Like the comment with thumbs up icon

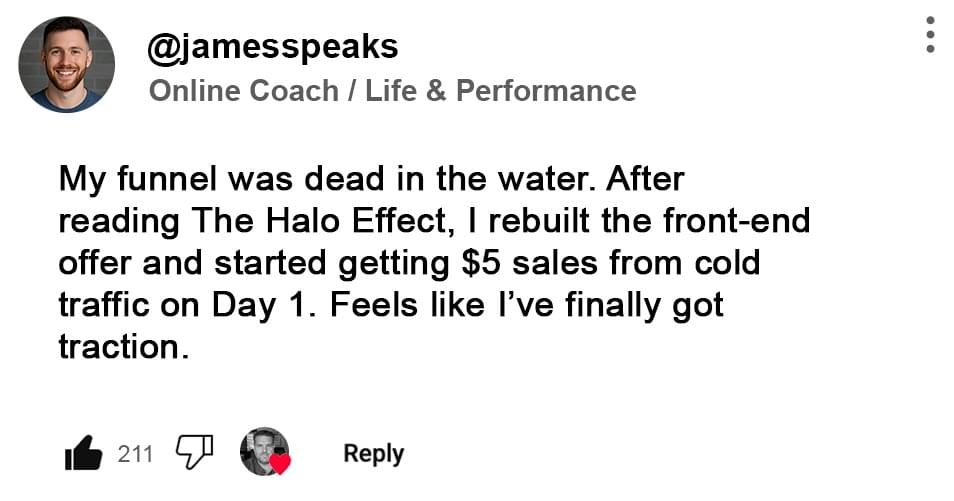[x=84, y=453]
